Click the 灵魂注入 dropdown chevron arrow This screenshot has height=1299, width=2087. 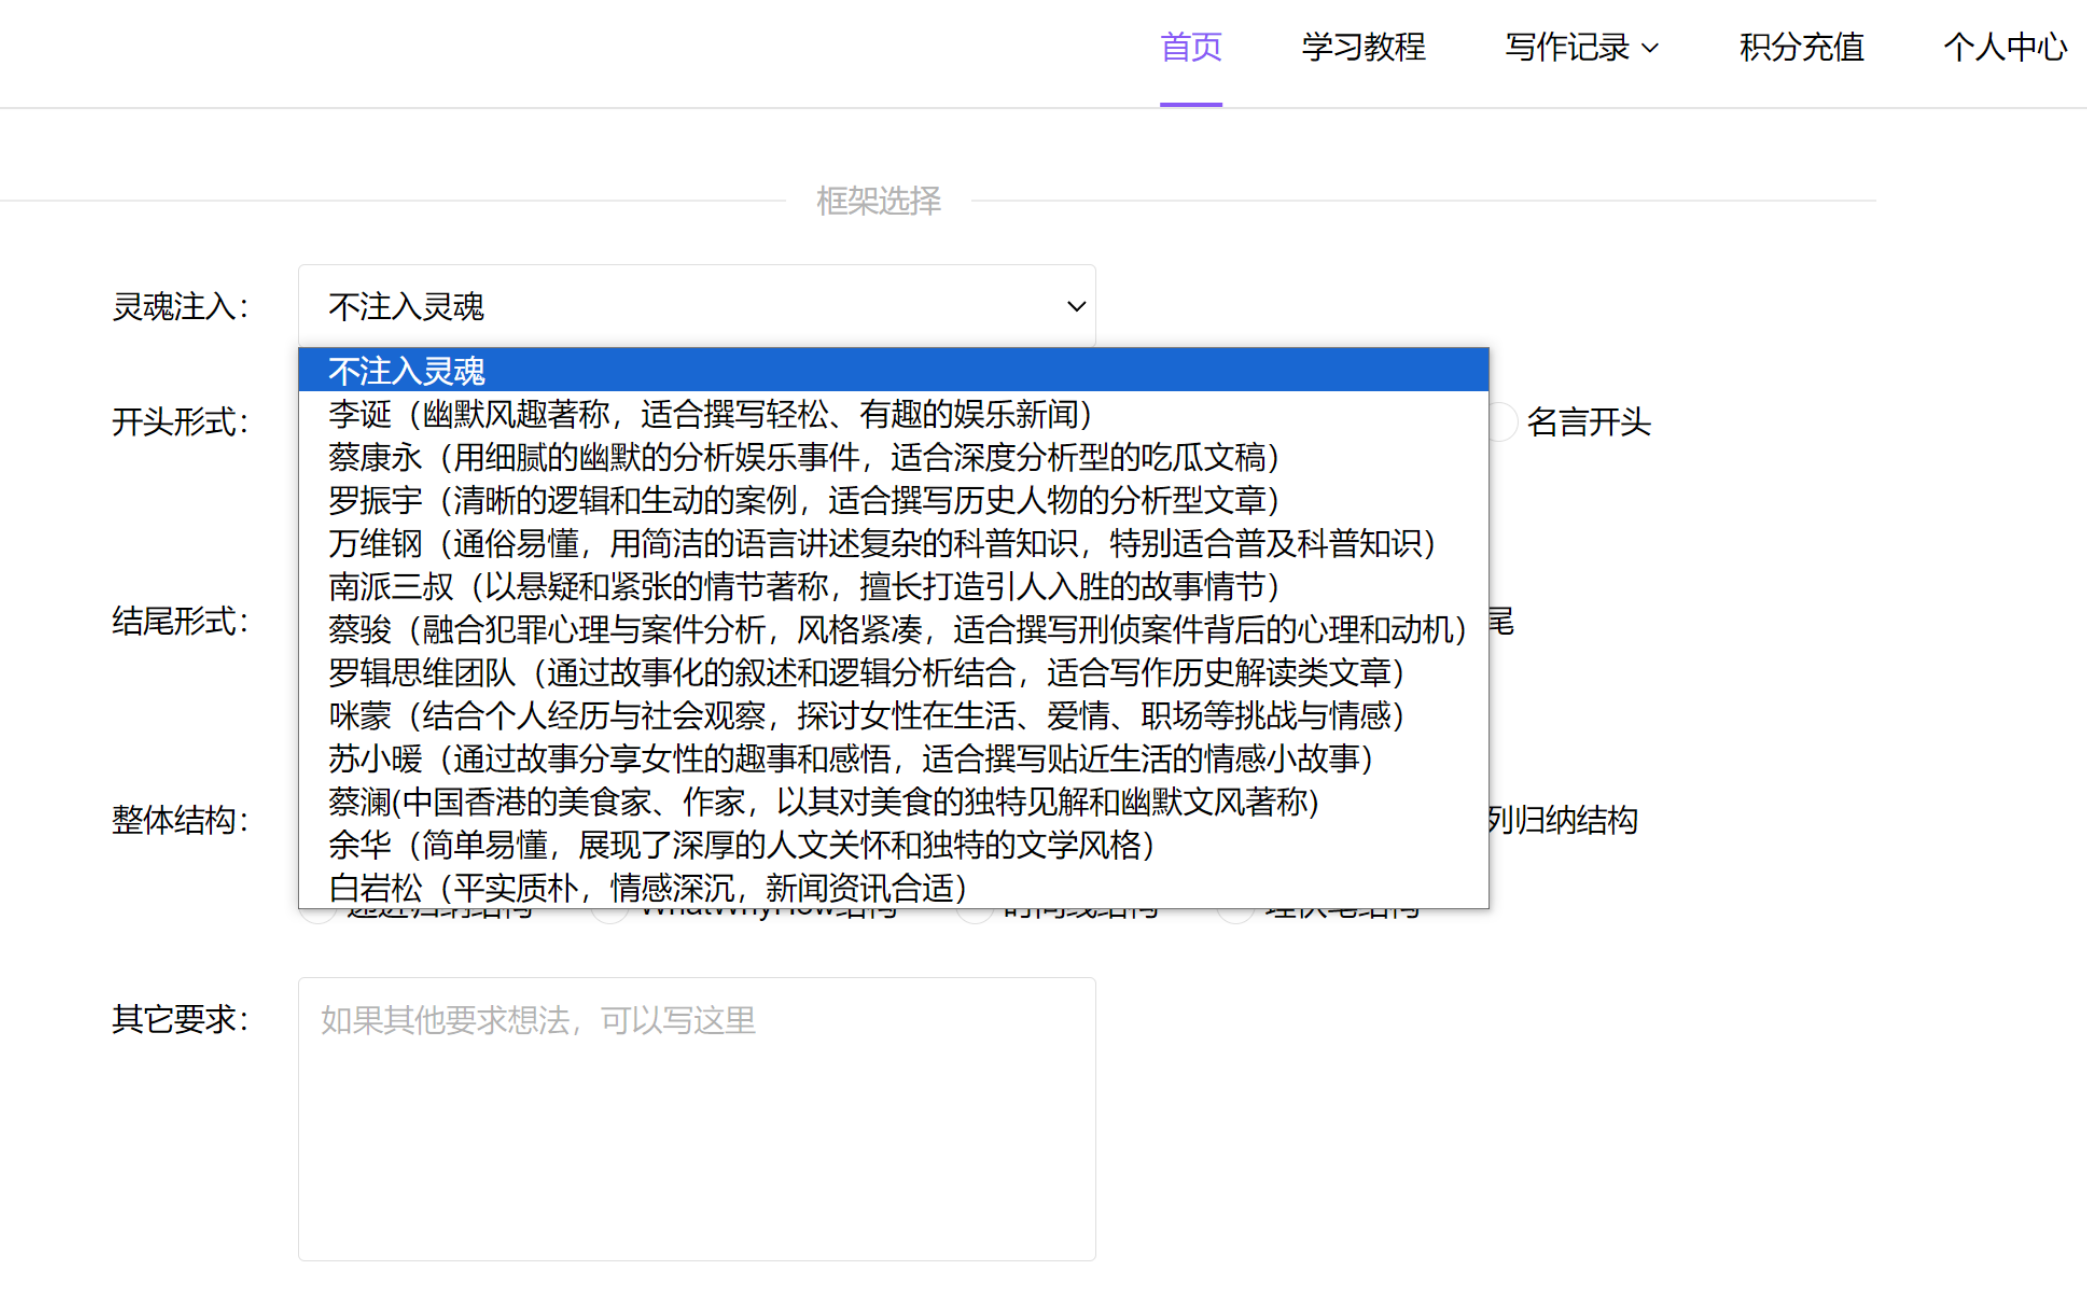[1075, 306]
